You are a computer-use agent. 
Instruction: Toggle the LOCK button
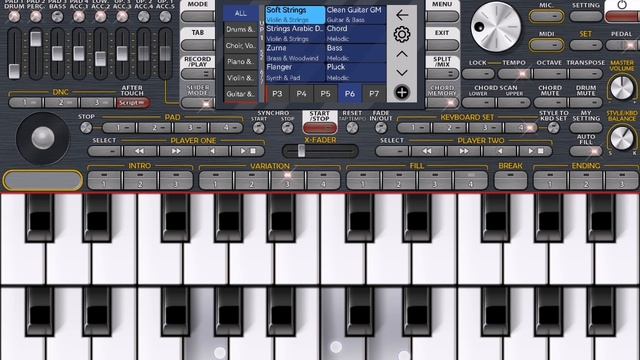pos(478,74)
